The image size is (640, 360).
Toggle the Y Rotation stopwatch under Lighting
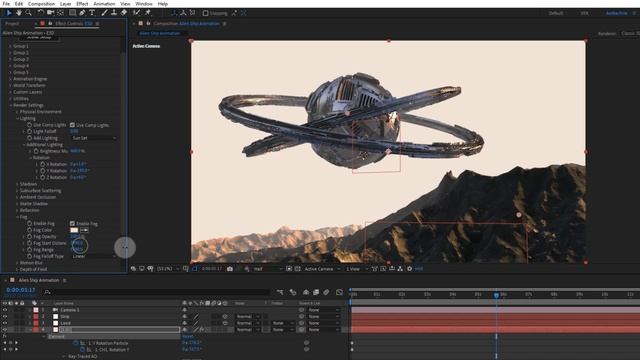pyautogui.click(x=42, y=171)
